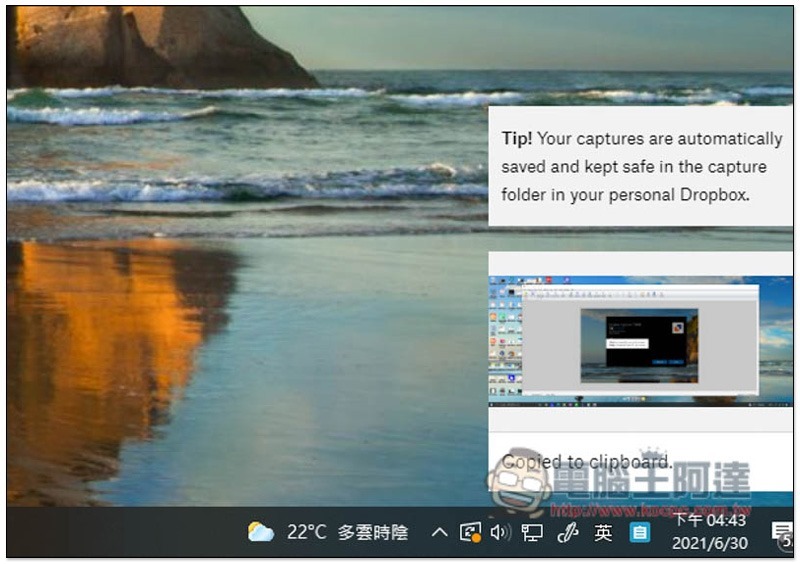Click the "Copied to clipboard" message
Screen dimensions: 800x564
[587, 462]
